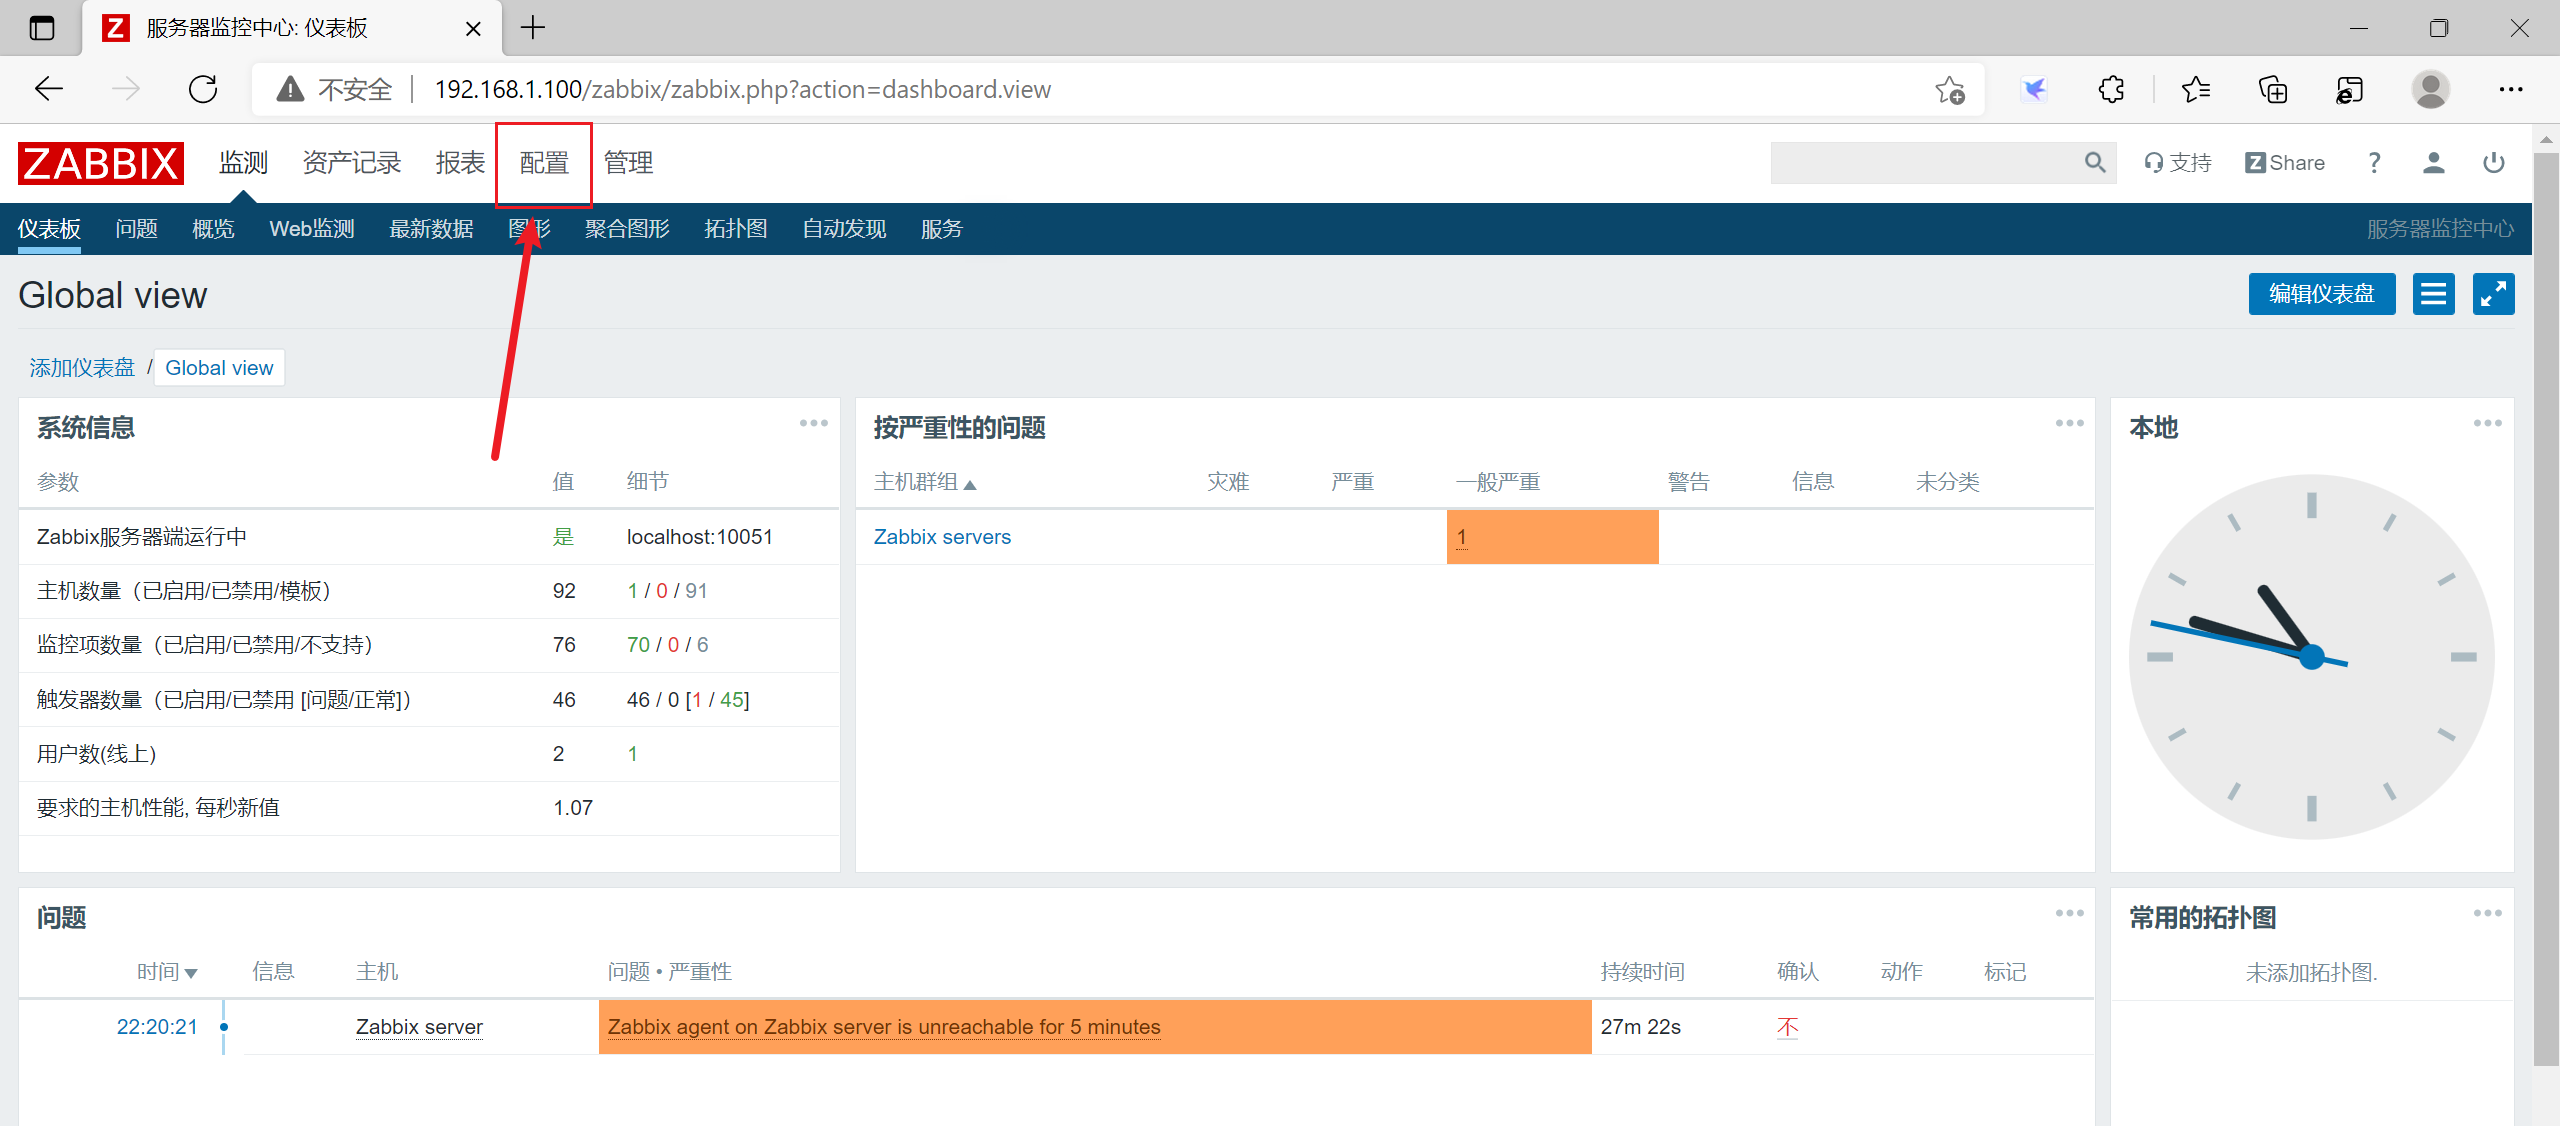Open the dashboard actions menu icon

(x=2434, y=294)
